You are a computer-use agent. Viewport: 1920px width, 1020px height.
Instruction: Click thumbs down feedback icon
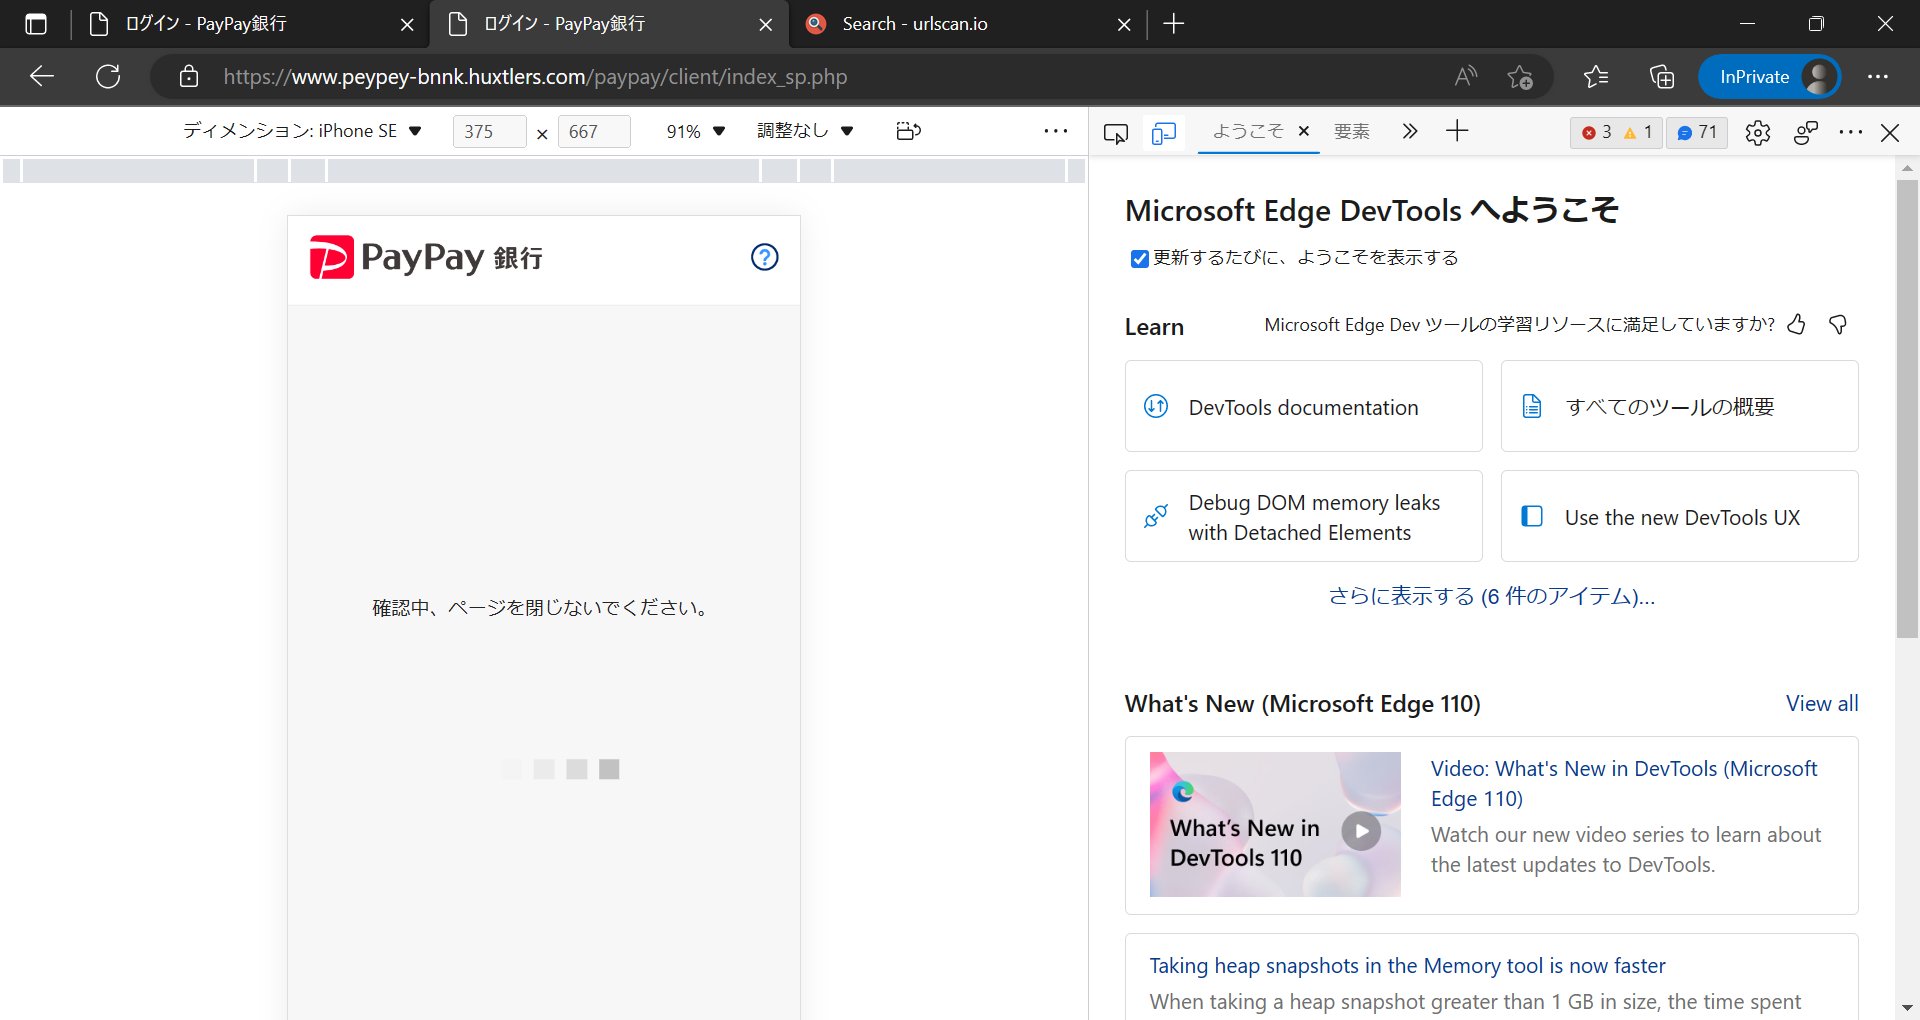(1838, 324)
